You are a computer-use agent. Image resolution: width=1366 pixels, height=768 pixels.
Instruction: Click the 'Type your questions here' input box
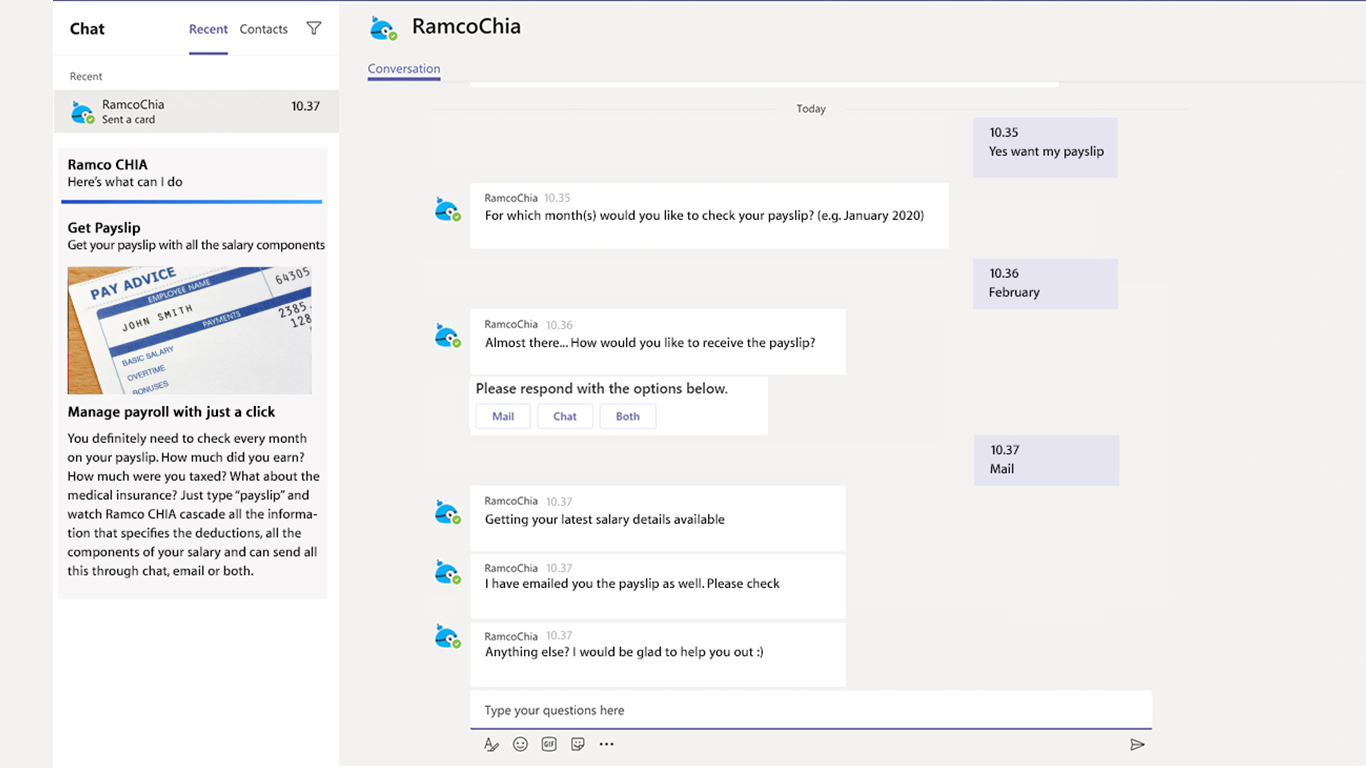(x=811, y=710)
